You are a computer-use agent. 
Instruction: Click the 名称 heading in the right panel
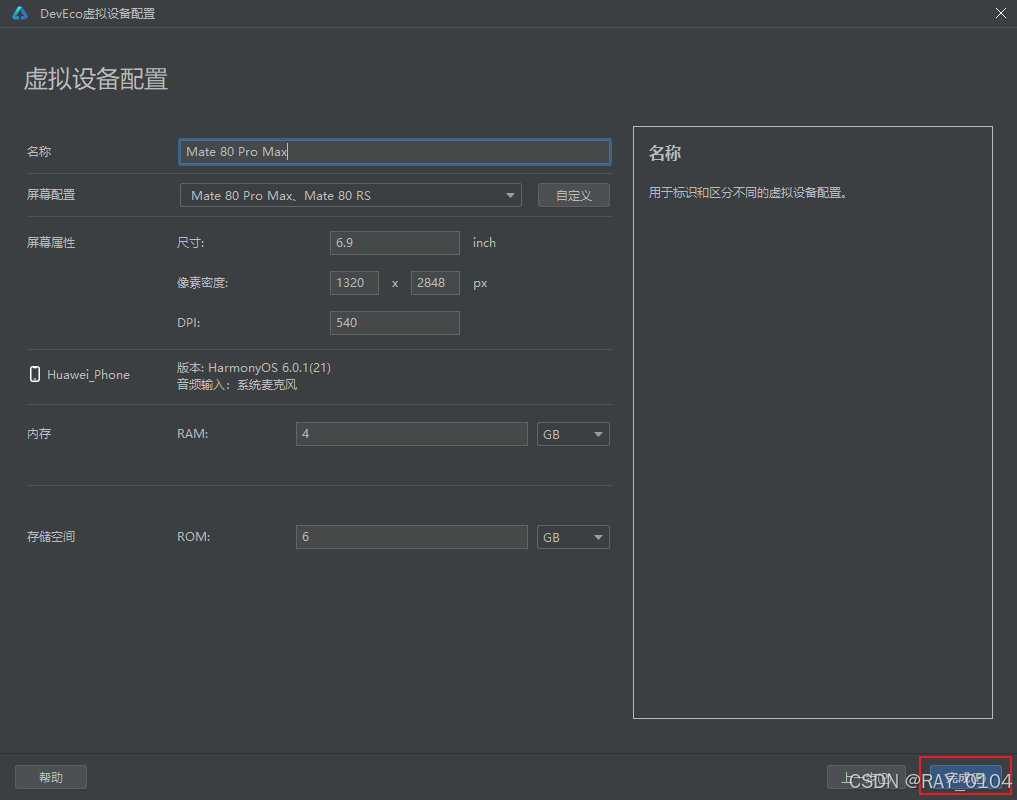coord(664,153)
